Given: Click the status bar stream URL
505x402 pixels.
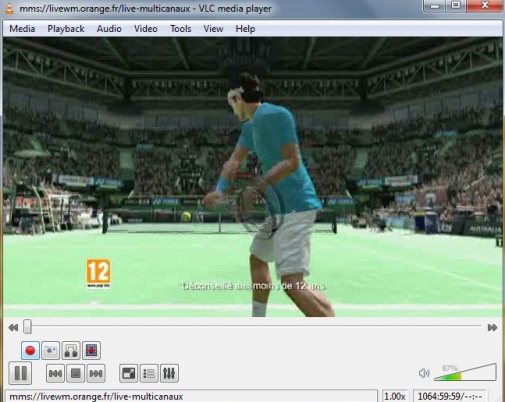Looking at the screenshot, I should point(96,397).
